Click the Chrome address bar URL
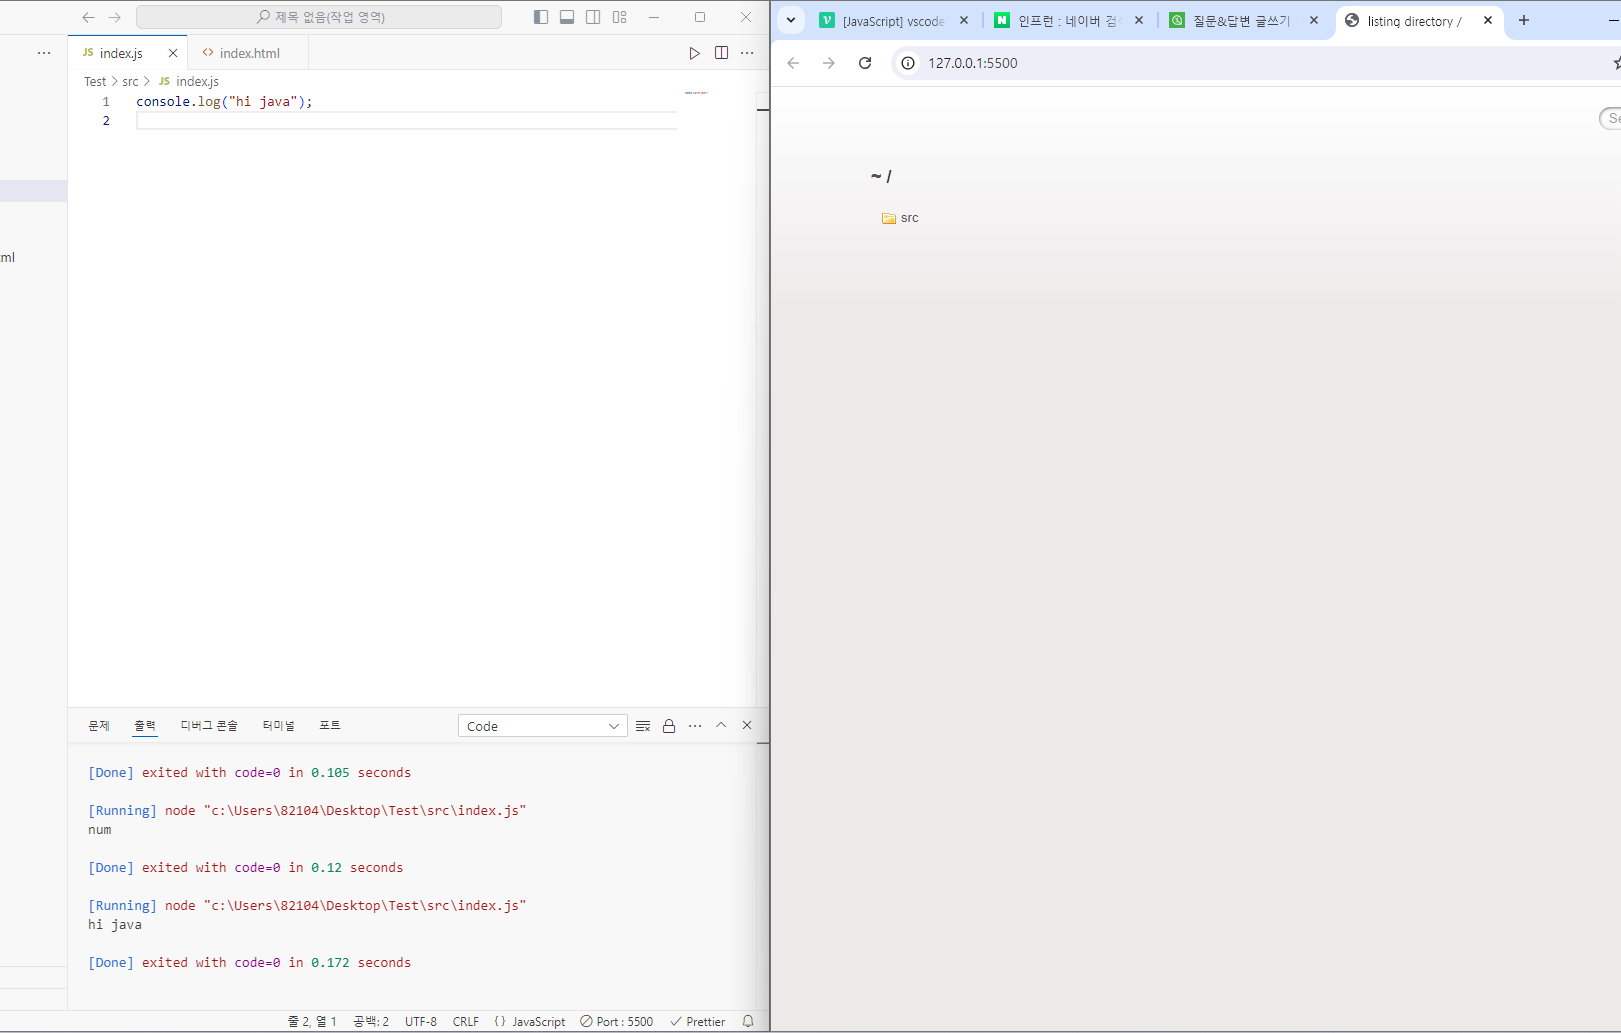This screenshot has width=1621, height=1033. [x=973, y=63]
